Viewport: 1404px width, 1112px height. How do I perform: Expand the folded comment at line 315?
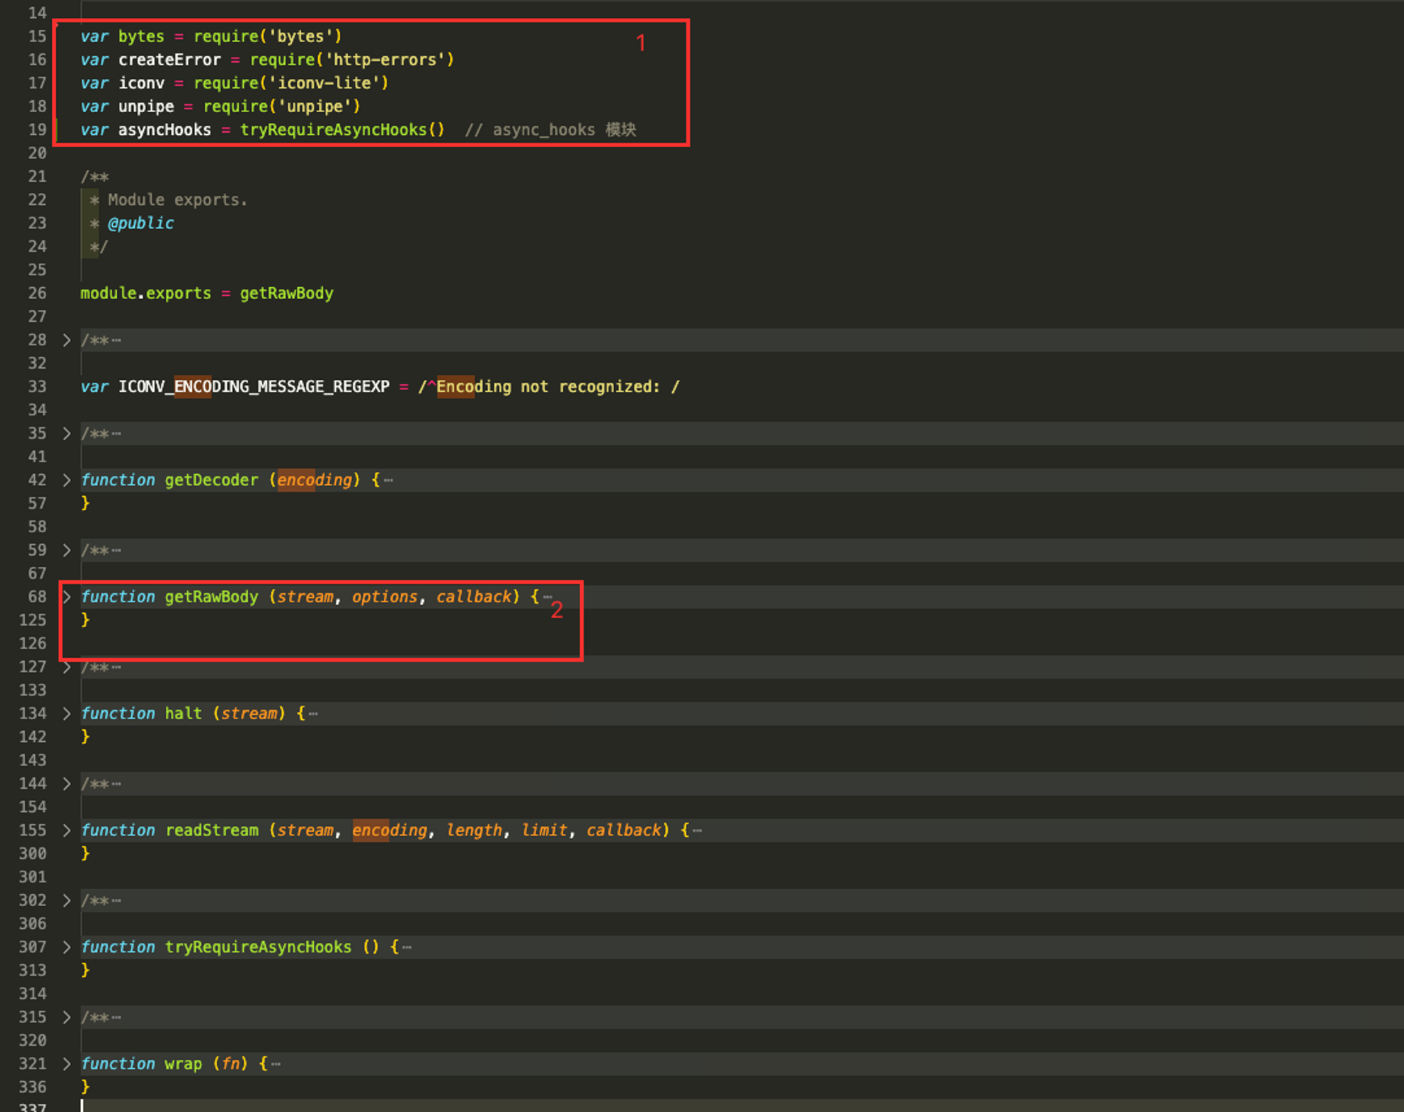click(67, 1017)
